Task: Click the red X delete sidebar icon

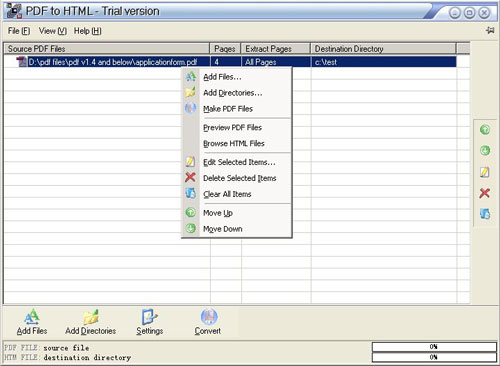Action: [485, 193]
